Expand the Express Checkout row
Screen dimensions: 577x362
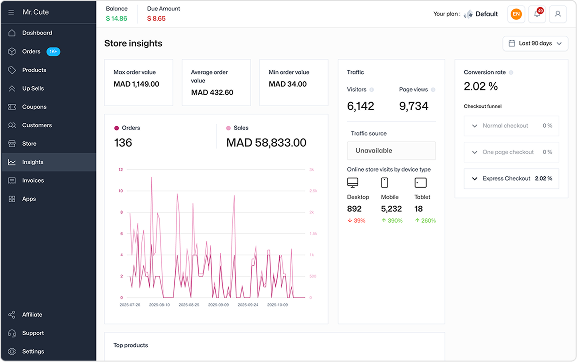[511, 178]
